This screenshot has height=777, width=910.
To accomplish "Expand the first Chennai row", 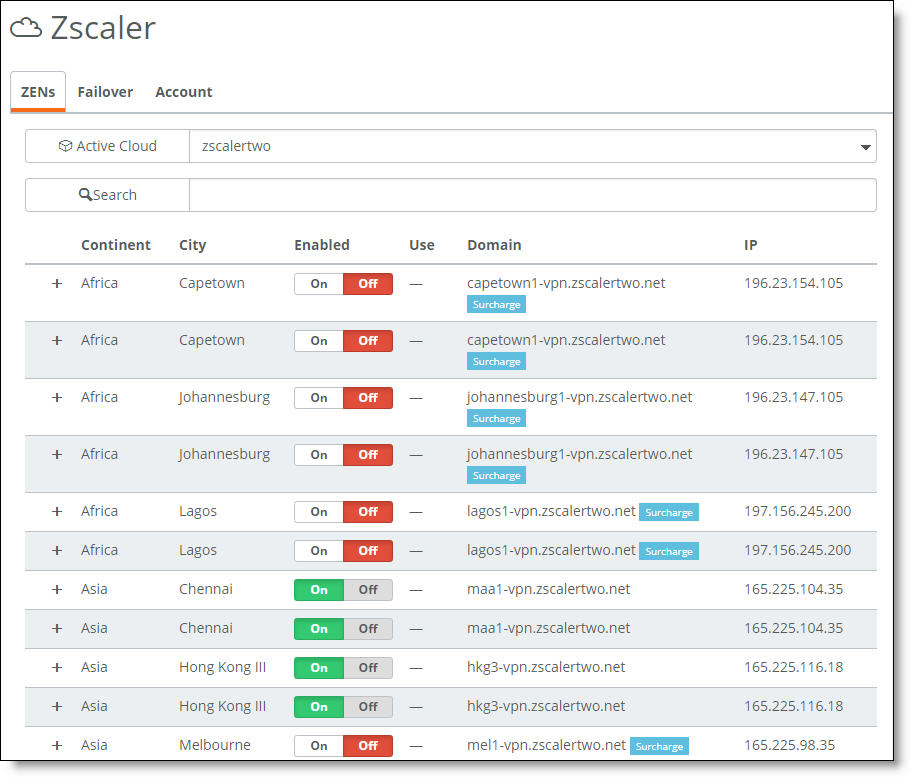I will [x=57, y=589].
